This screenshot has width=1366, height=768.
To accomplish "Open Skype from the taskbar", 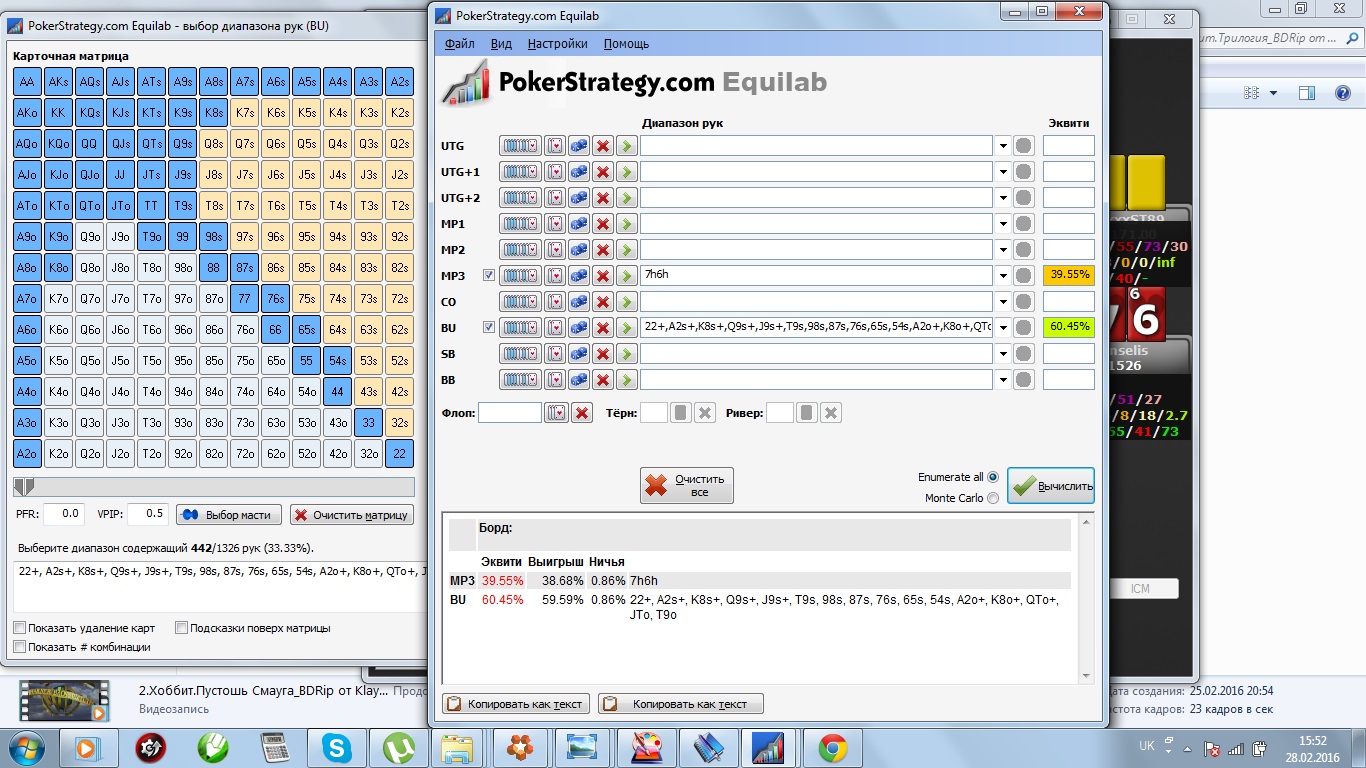I will (x=336, y=747).
